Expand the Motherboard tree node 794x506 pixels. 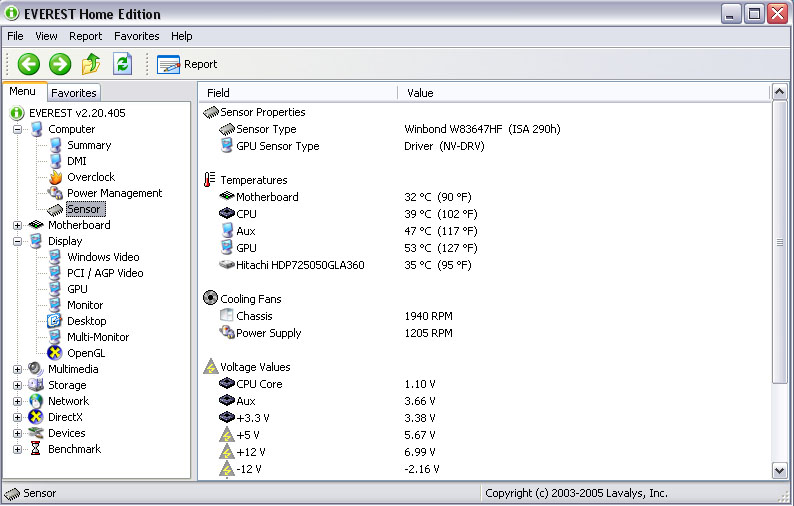(x=17, y=225)
